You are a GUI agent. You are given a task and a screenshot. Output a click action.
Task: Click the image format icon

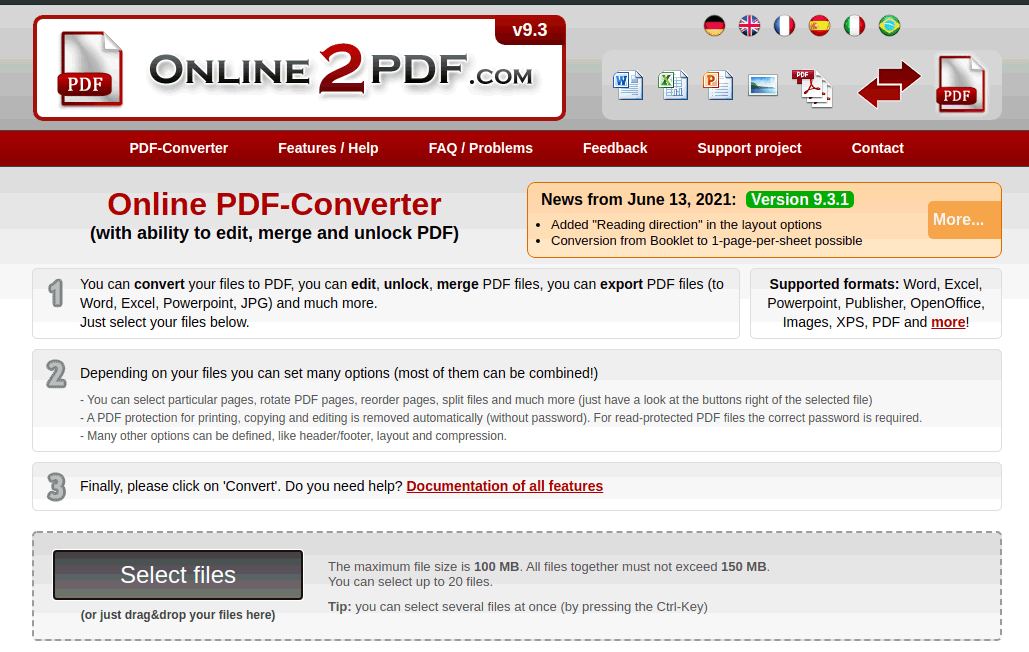(x=763, y=85)
